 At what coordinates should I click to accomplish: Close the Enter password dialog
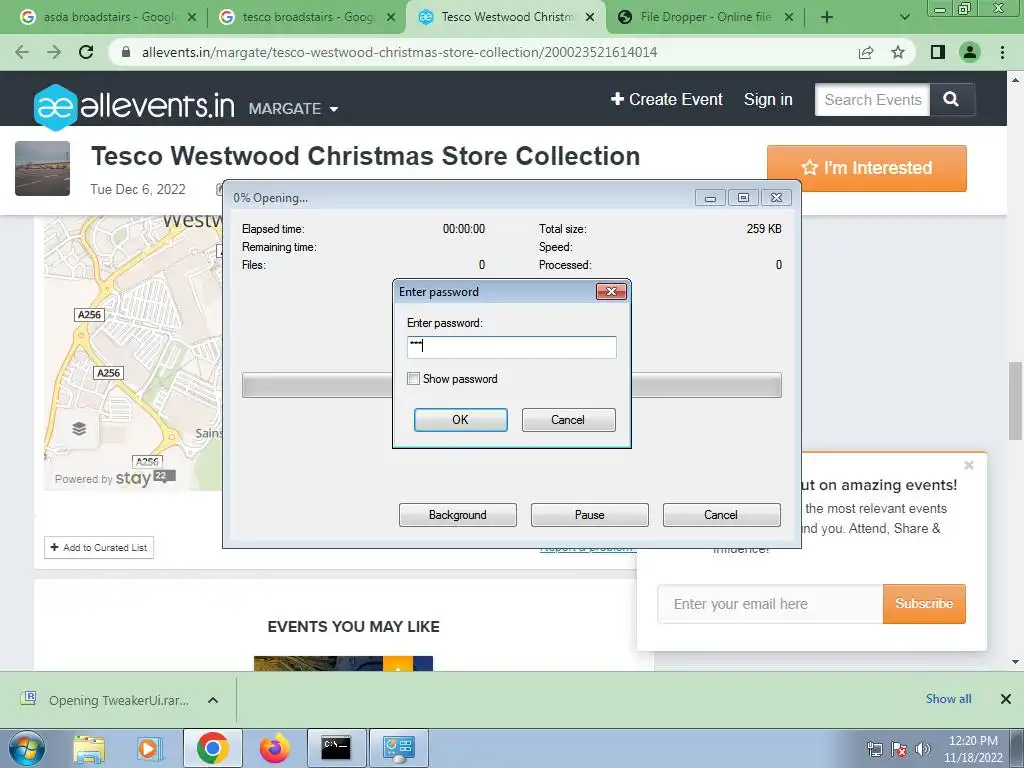click(x=611, y=291)
